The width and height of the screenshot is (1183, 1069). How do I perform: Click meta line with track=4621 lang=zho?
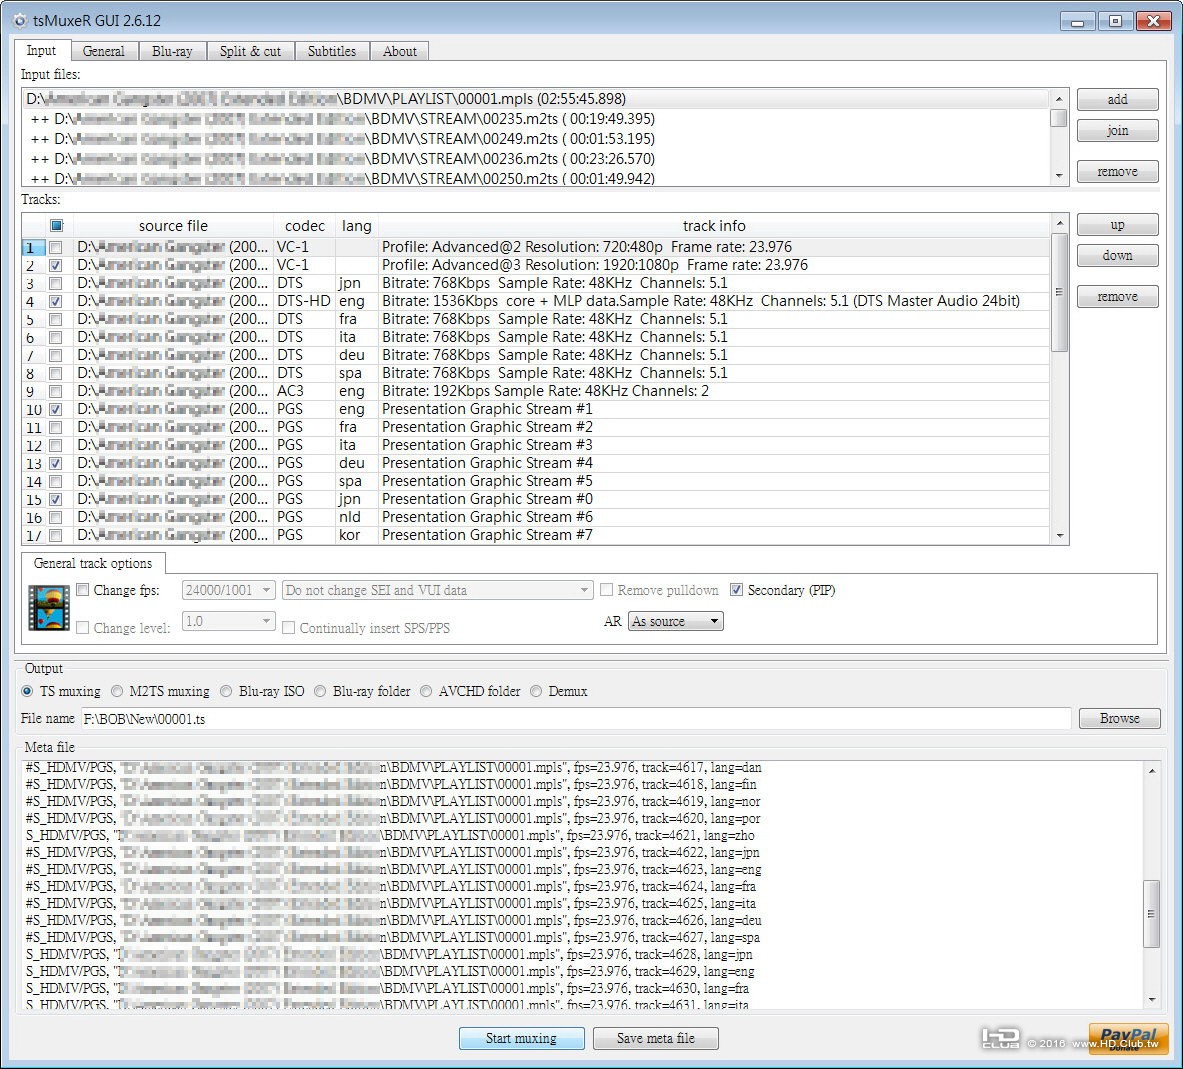[x=390, y=836]
